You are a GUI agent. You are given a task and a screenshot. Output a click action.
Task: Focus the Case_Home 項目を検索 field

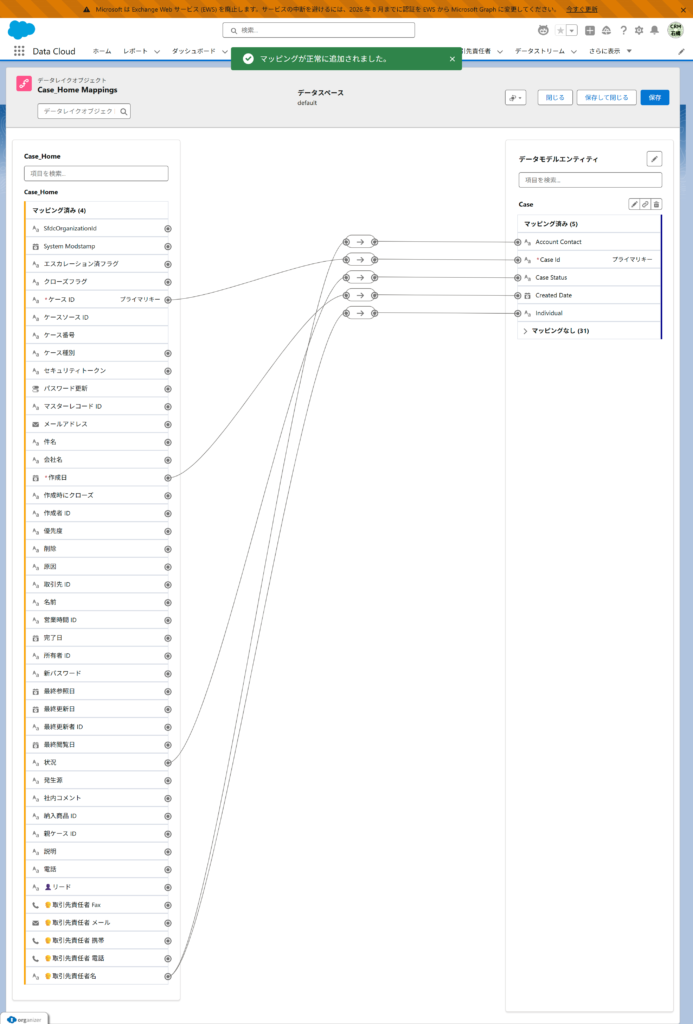(x=96, y=174)
